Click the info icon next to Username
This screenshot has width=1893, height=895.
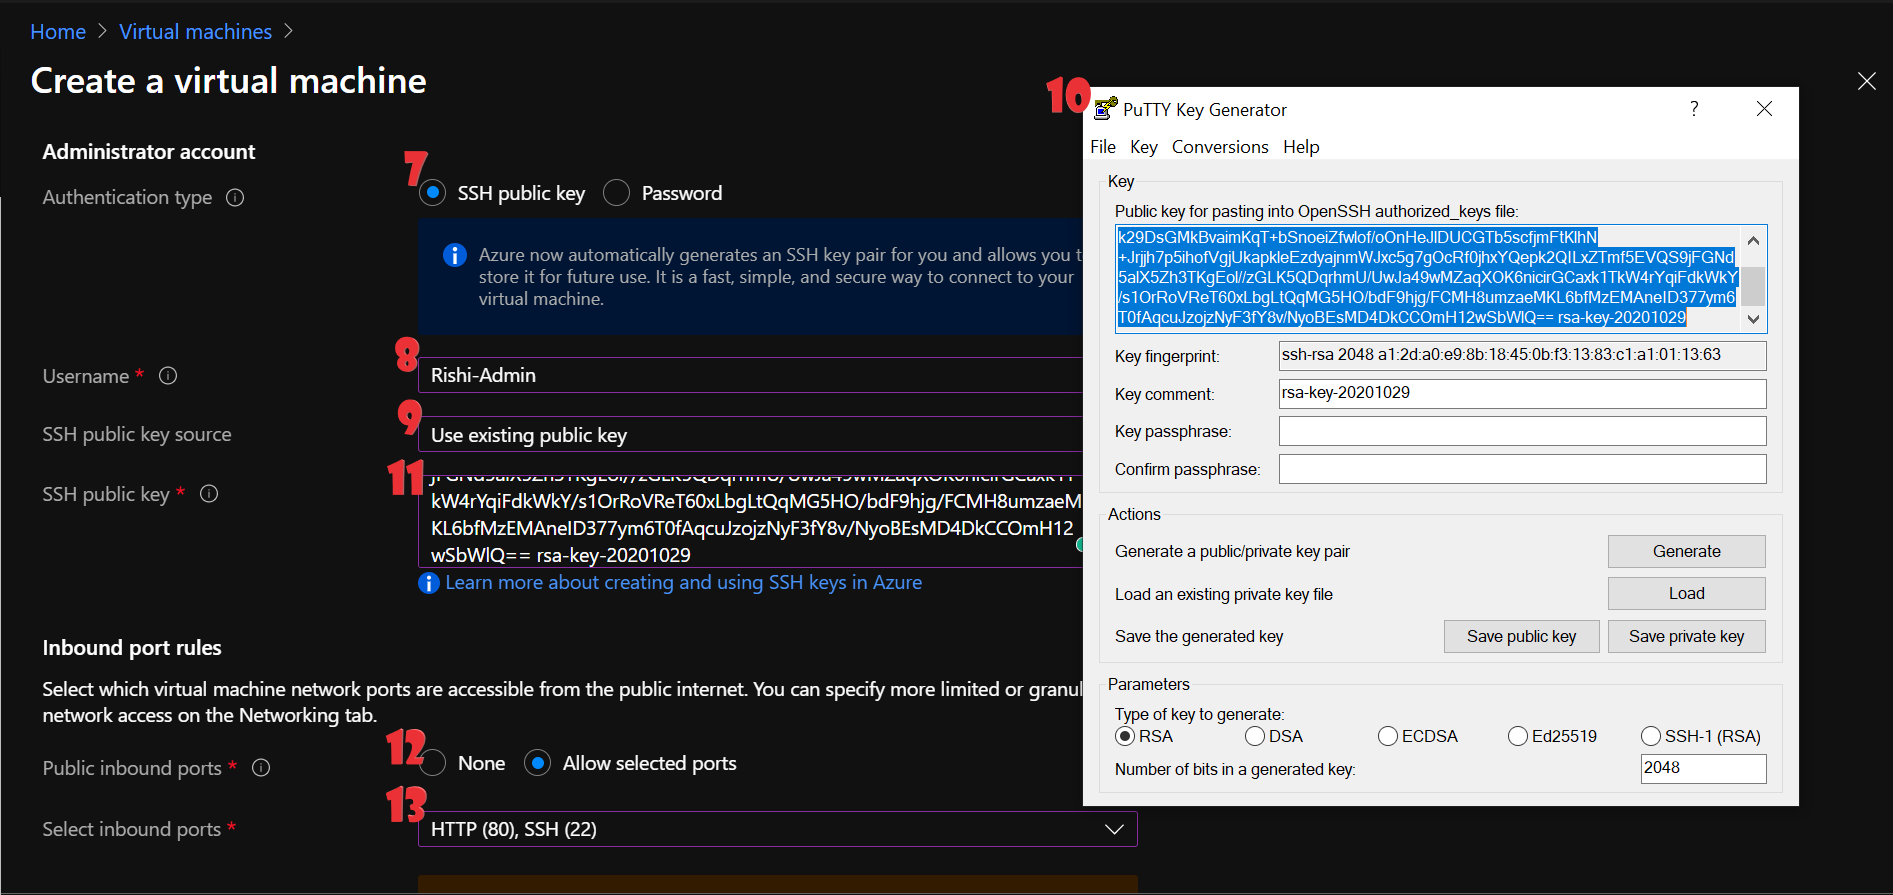coord(168,376)
